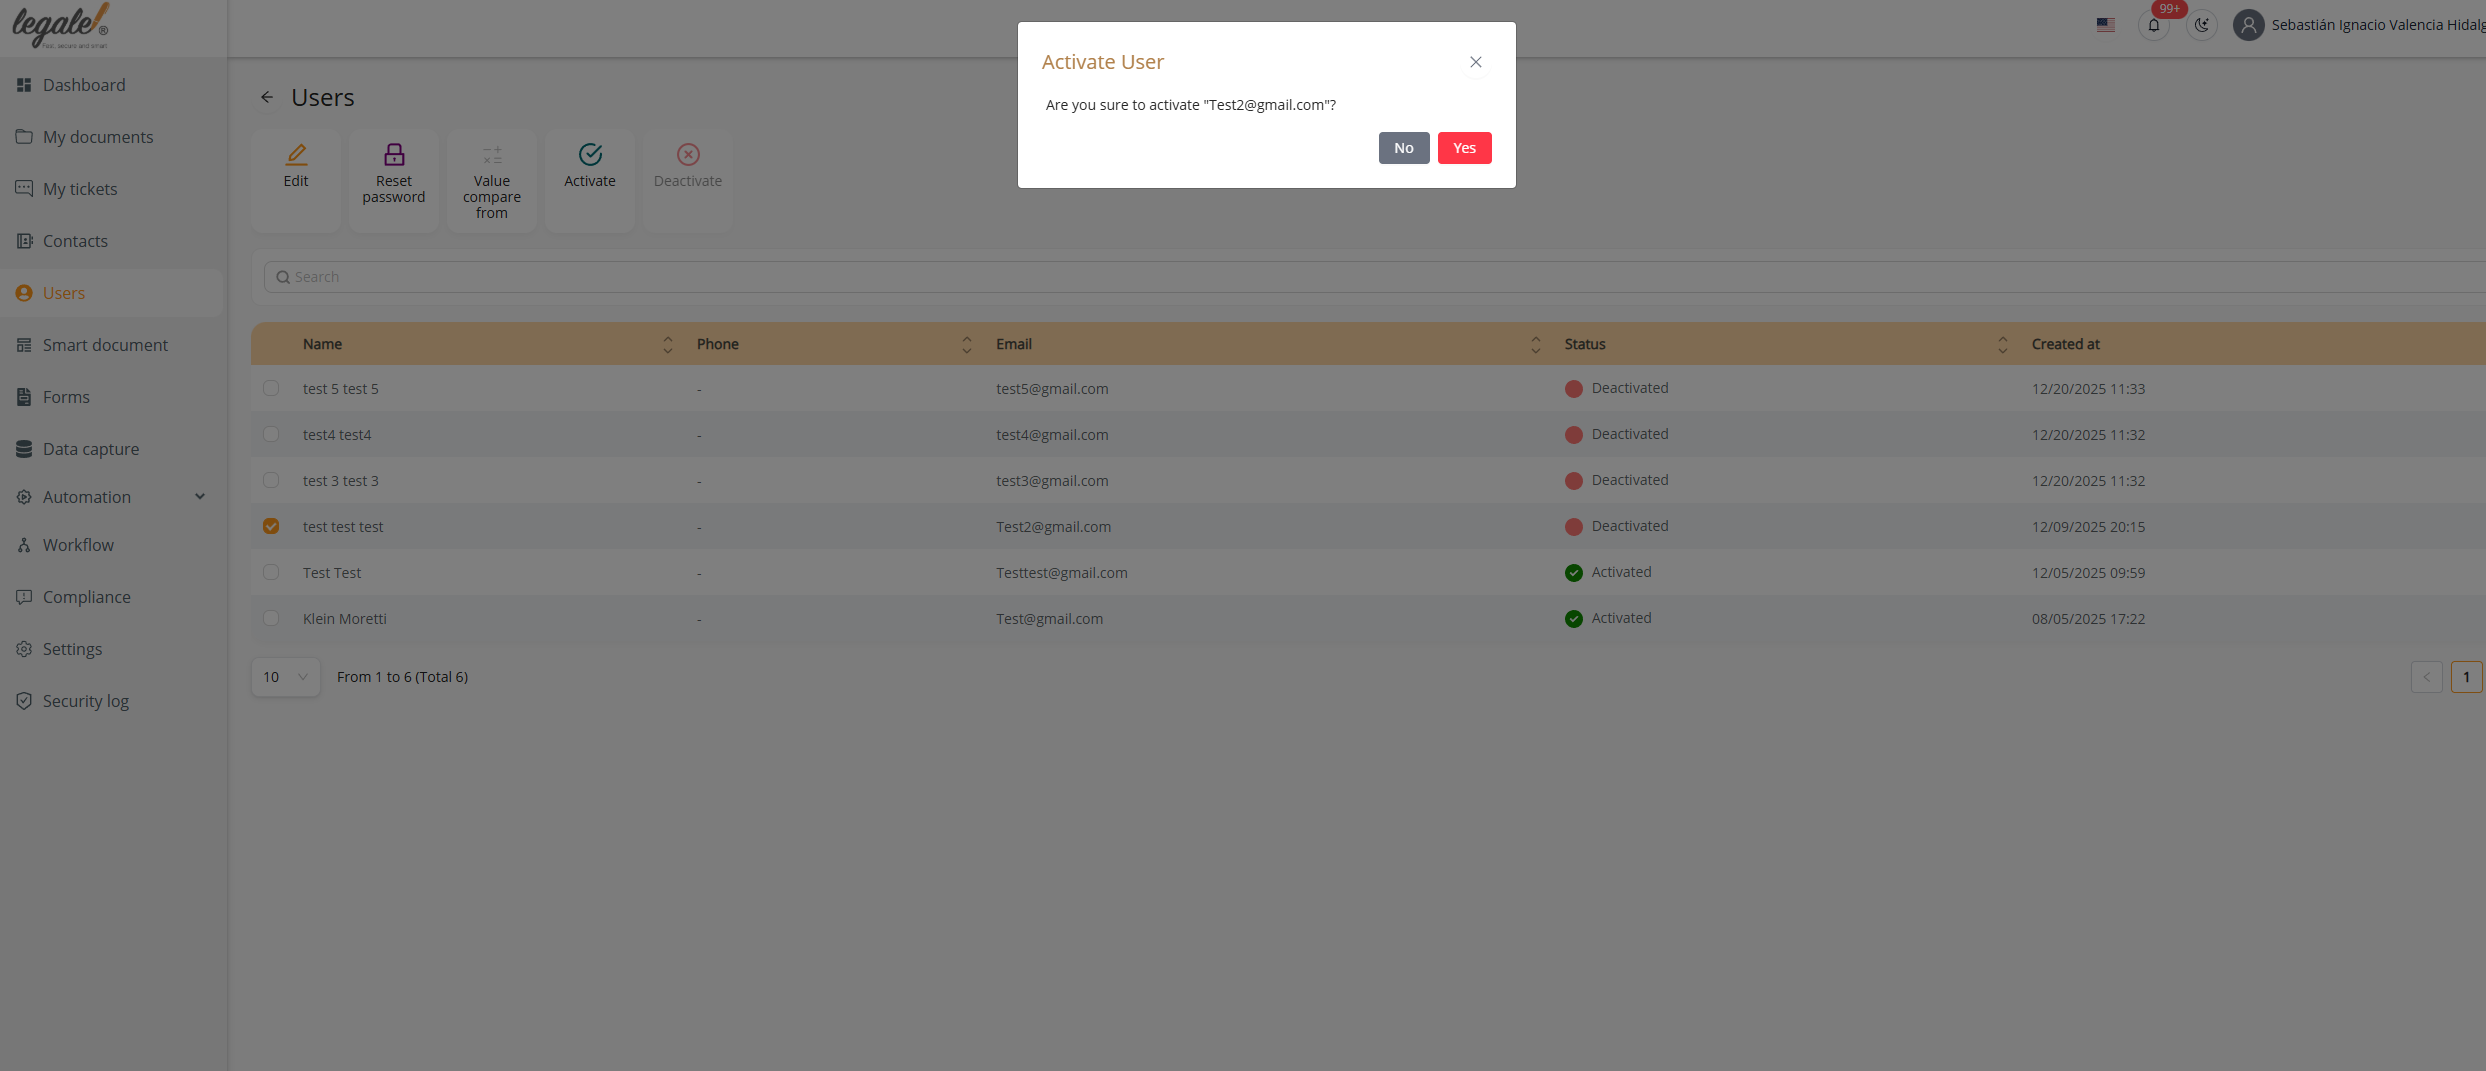This screenshot has width=2486, height=1071.
Task: Select the Klein Moretti row checkbox
Action: (x=271, y=618)
